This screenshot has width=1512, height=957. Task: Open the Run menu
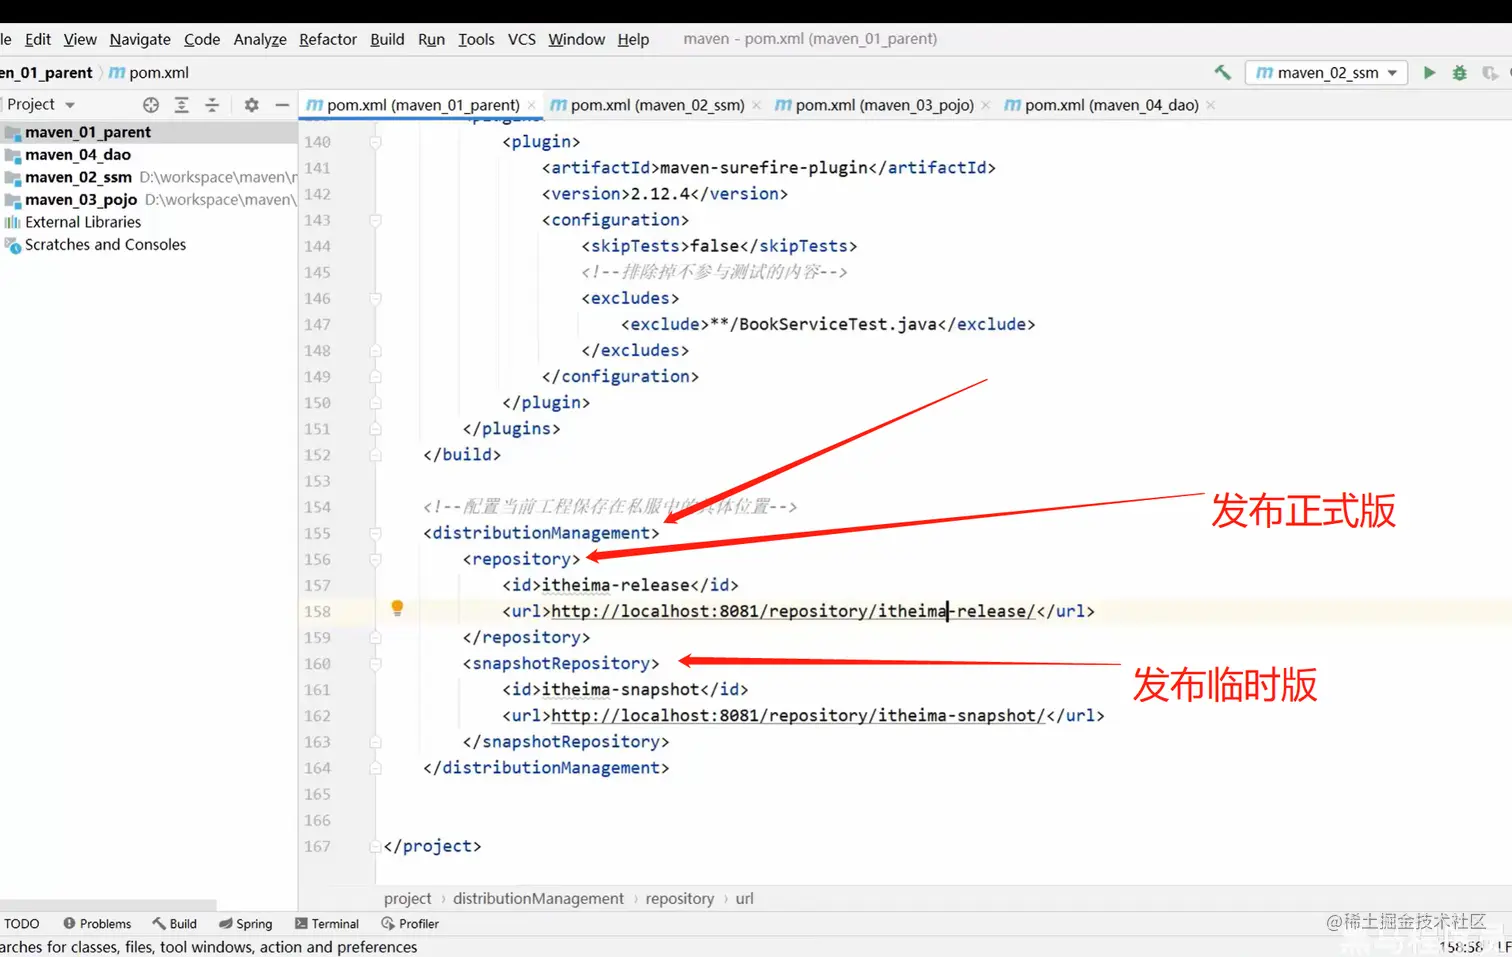coord(431,39)
